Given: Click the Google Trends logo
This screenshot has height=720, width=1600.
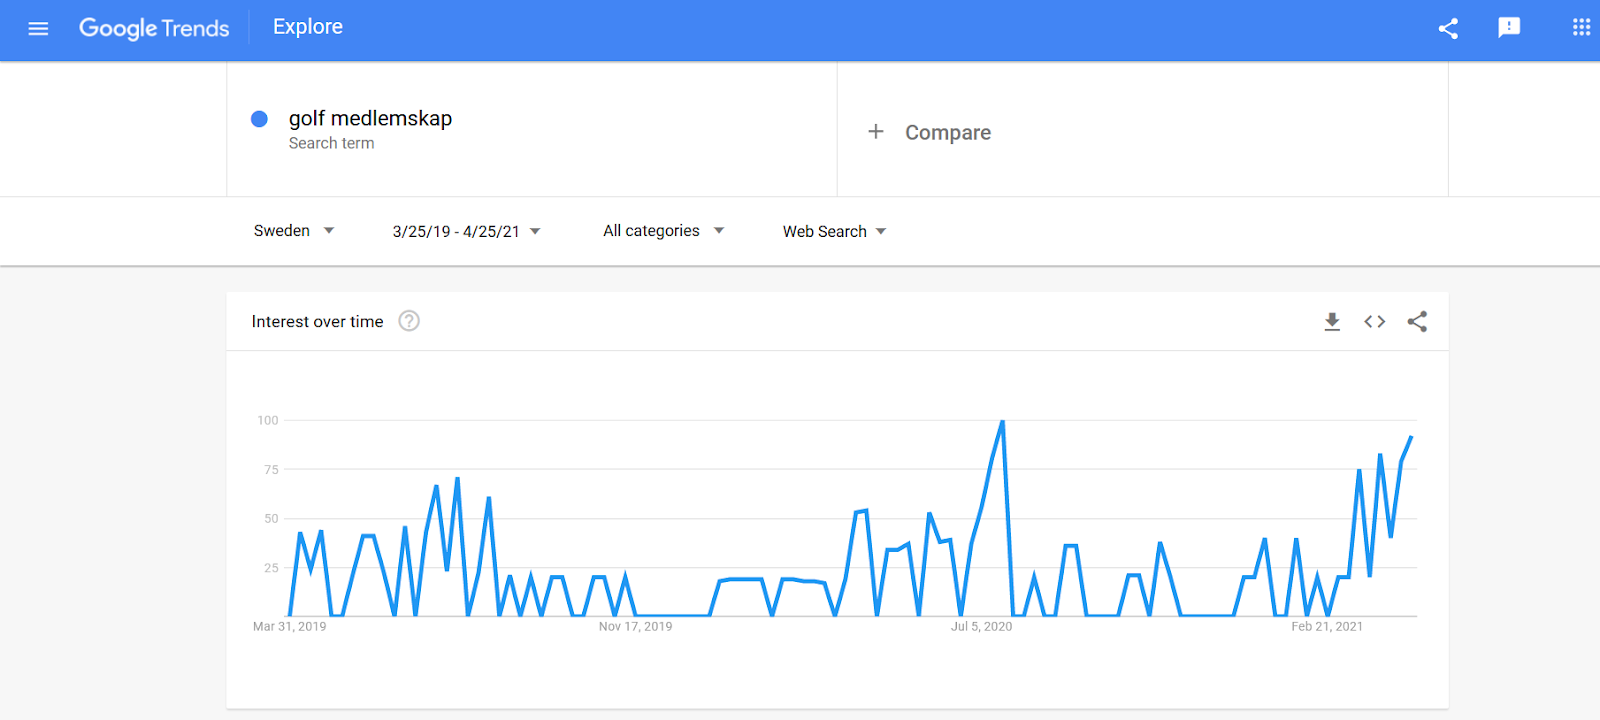Looking at the screenshot, I should click(x=154, y=28).
